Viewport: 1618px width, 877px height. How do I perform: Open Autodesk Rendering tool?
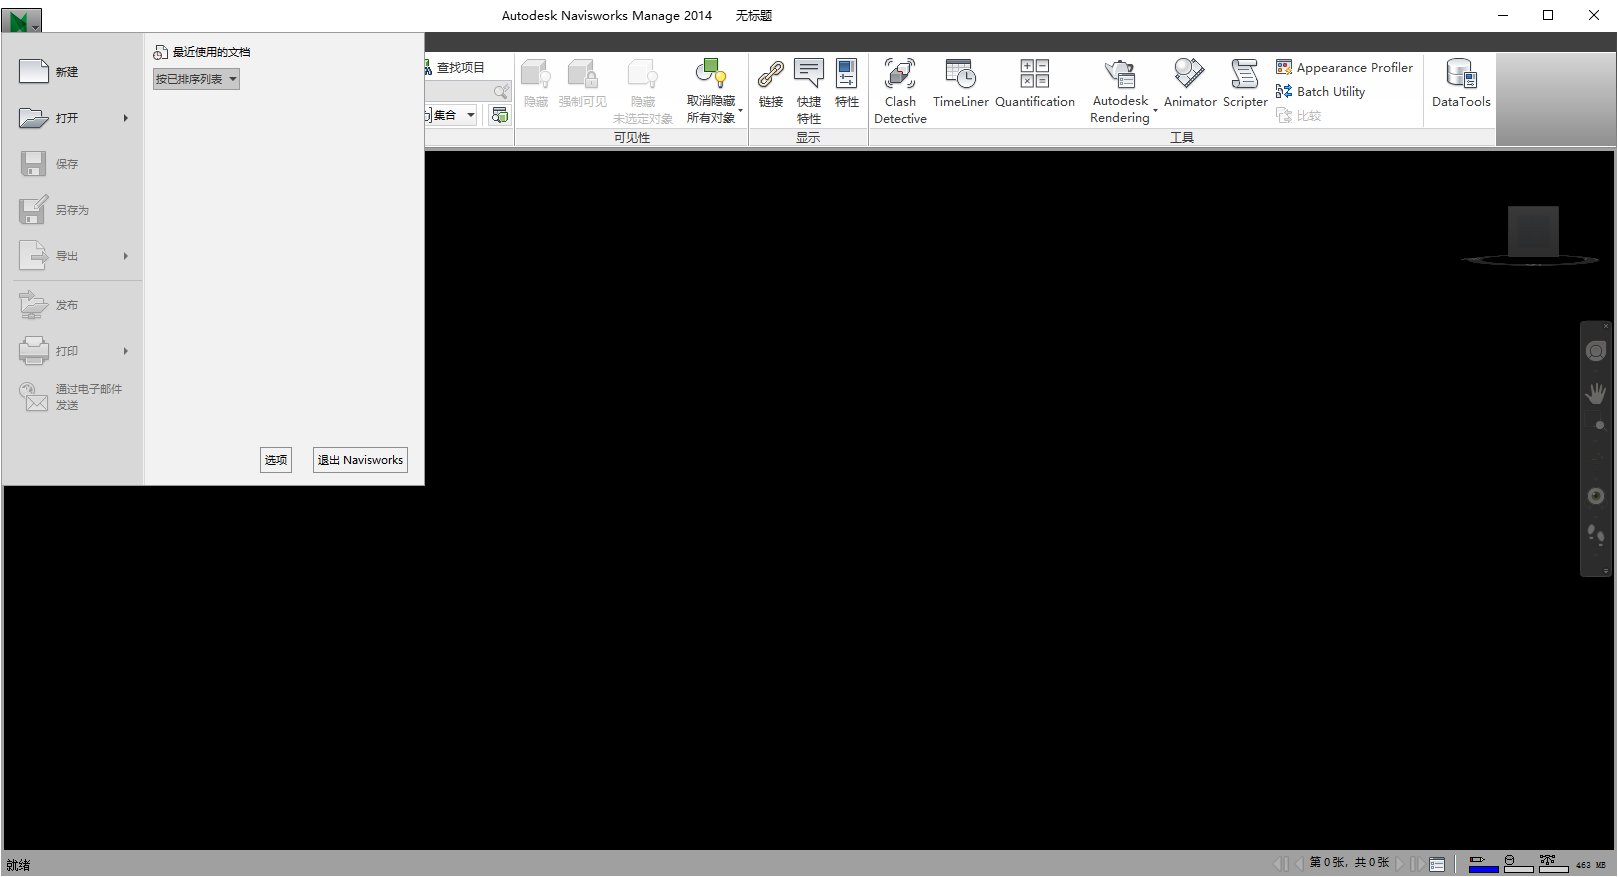coord(1120,91)
